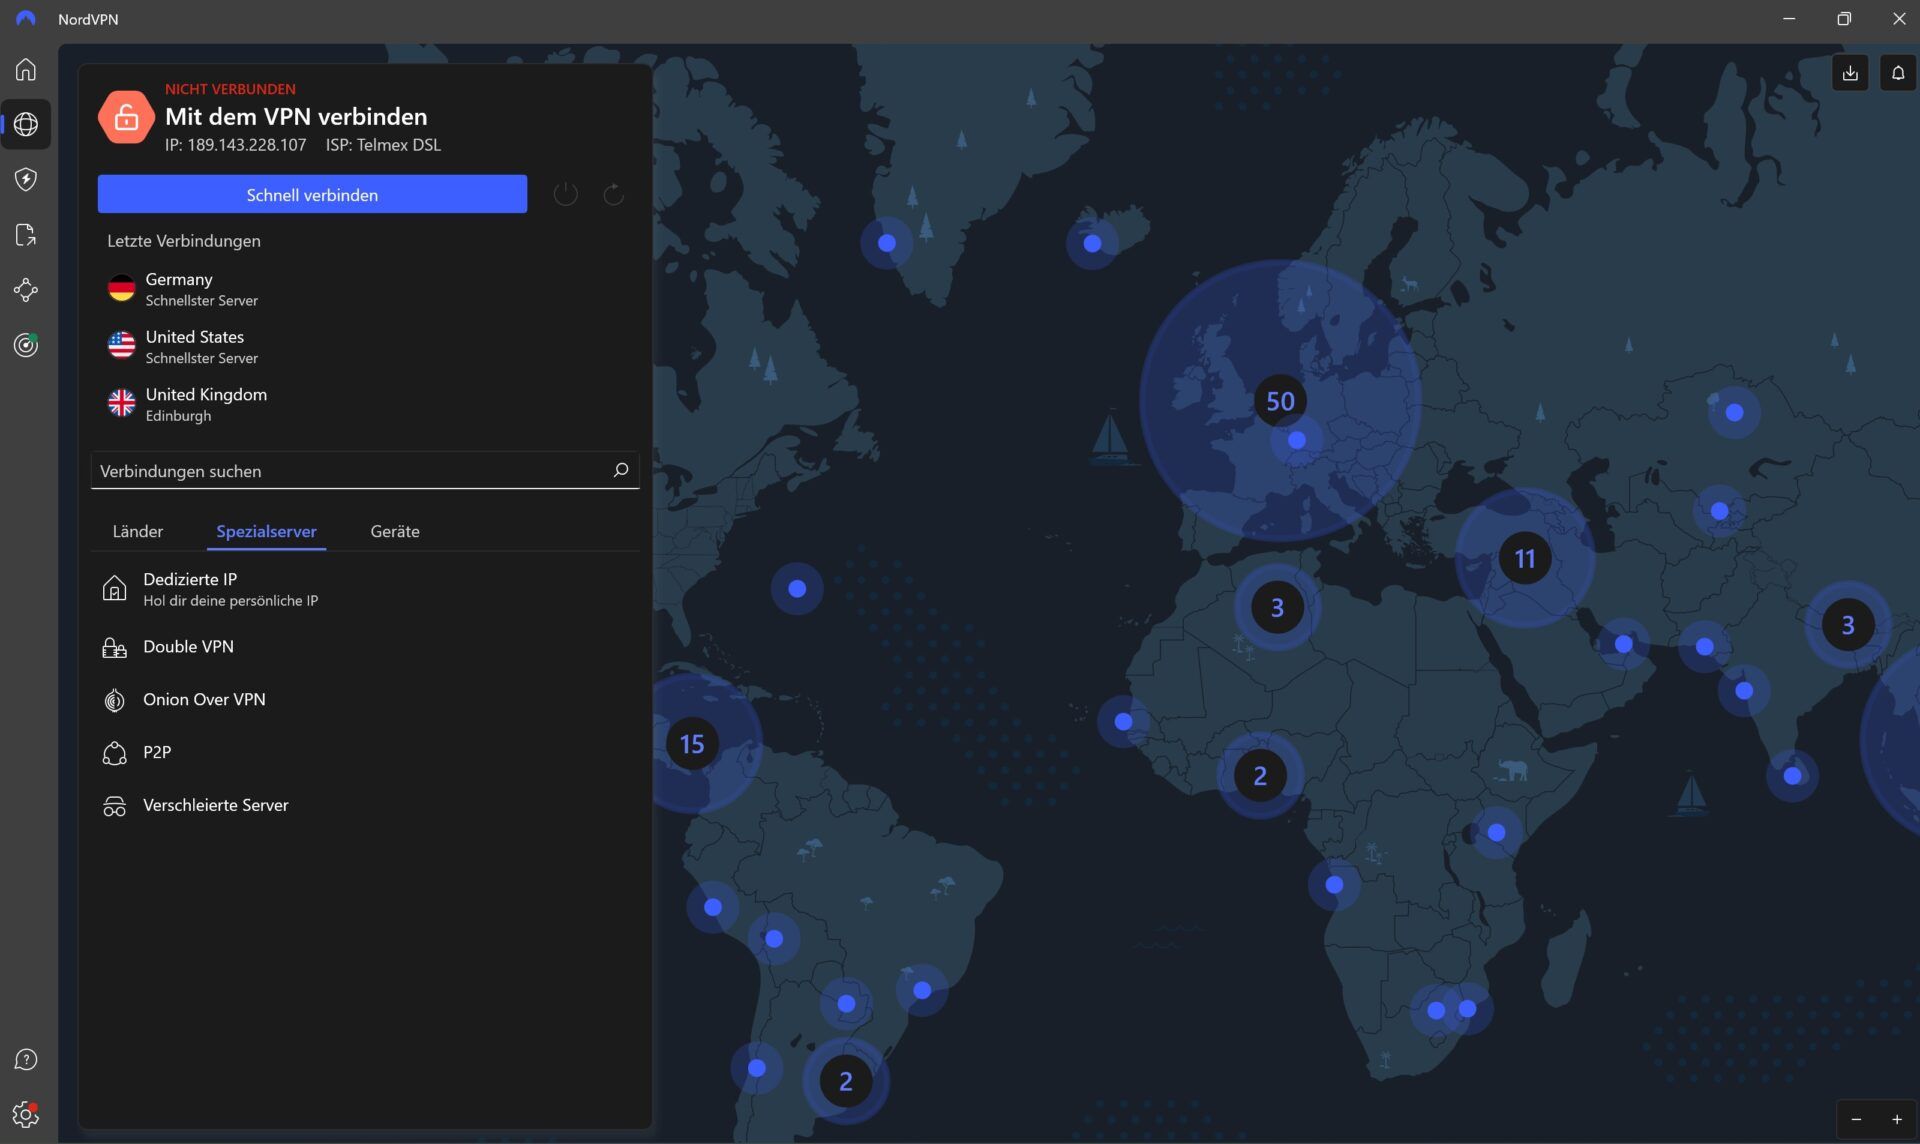Open the Meshnet icon in the sidebar
The image size is (1920, 1144).
26,290
